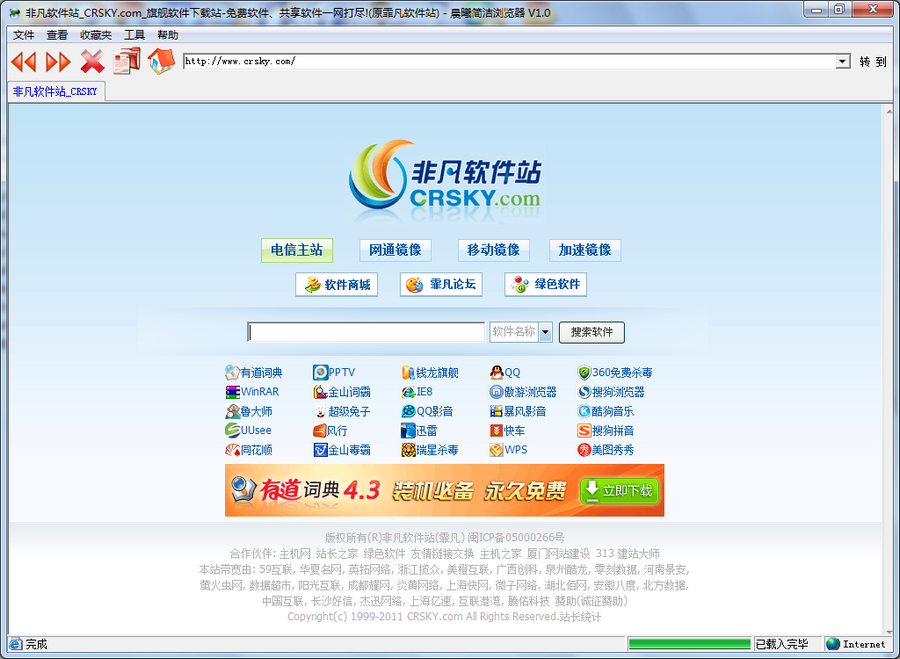
Task: Click the red X stop-loading icon
Action: coord(92,61)
